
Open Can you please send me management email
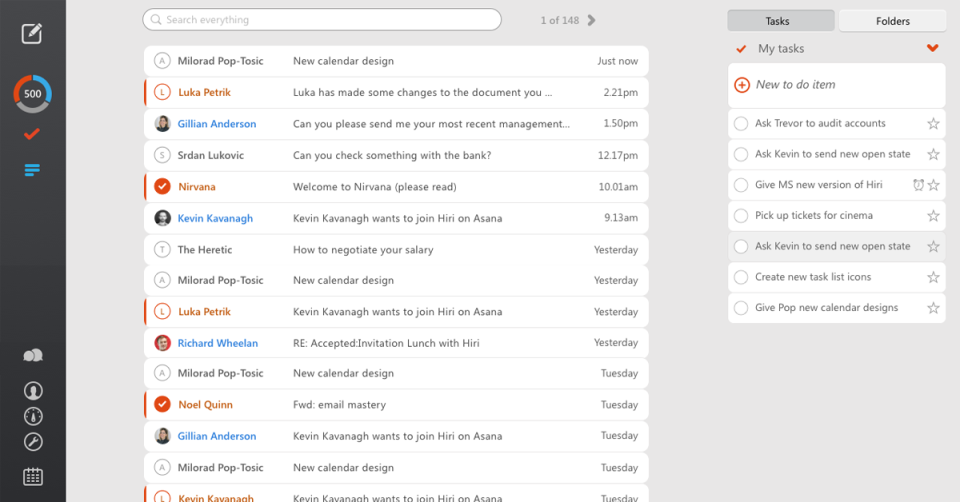coord(396,124)
